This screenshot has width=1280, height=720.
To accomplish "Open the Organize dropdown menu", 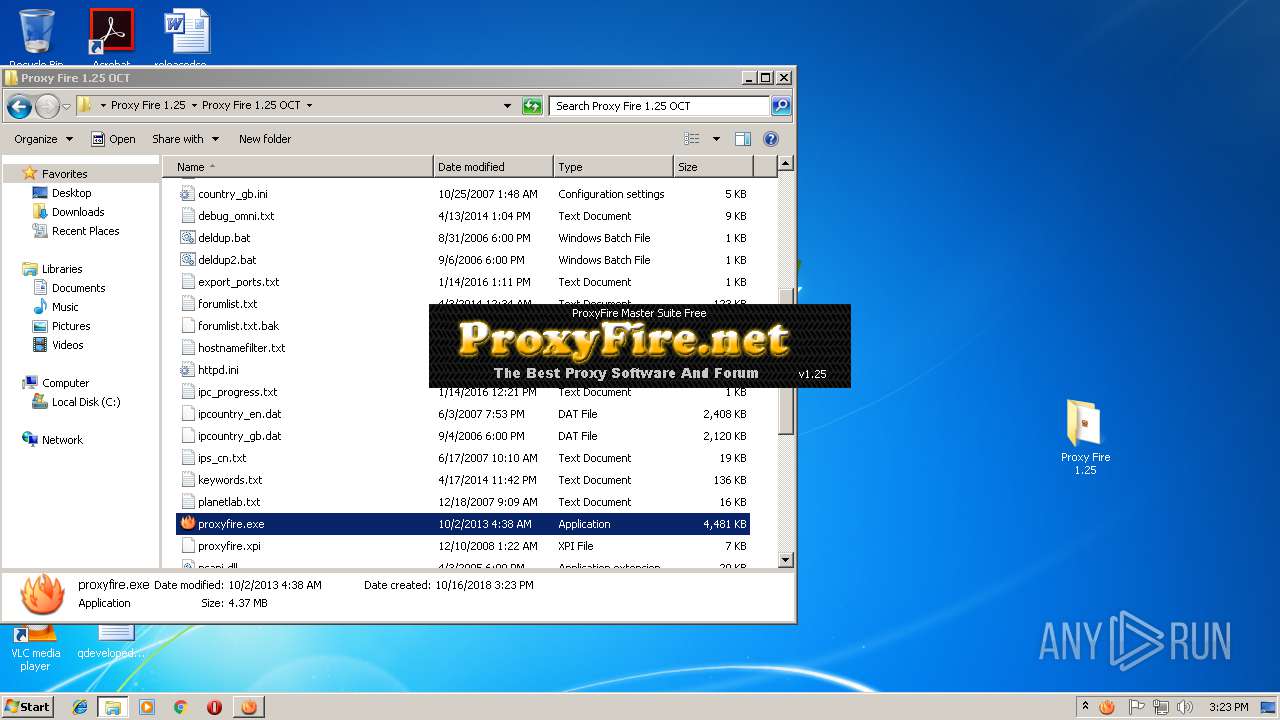I will (x=43, y=139).
